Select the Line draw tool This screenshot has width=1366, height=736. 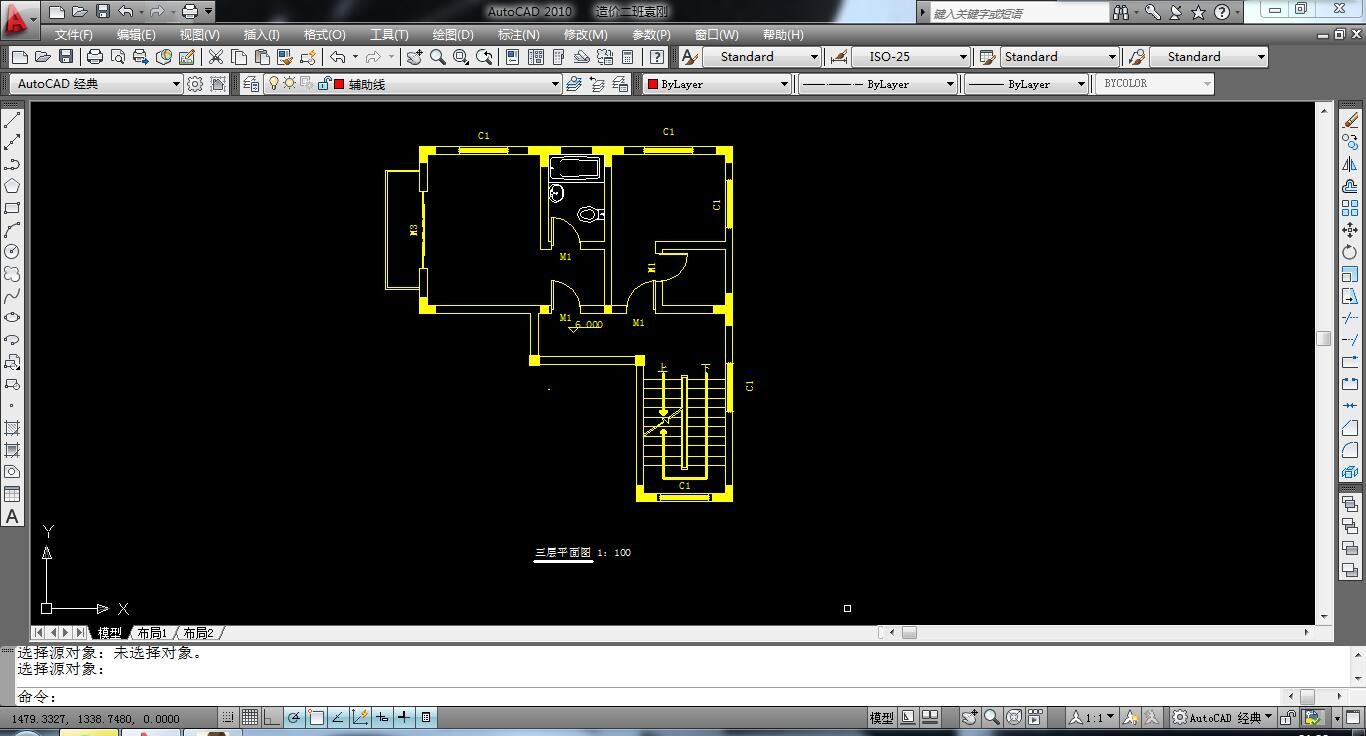(x=13, y=120)
